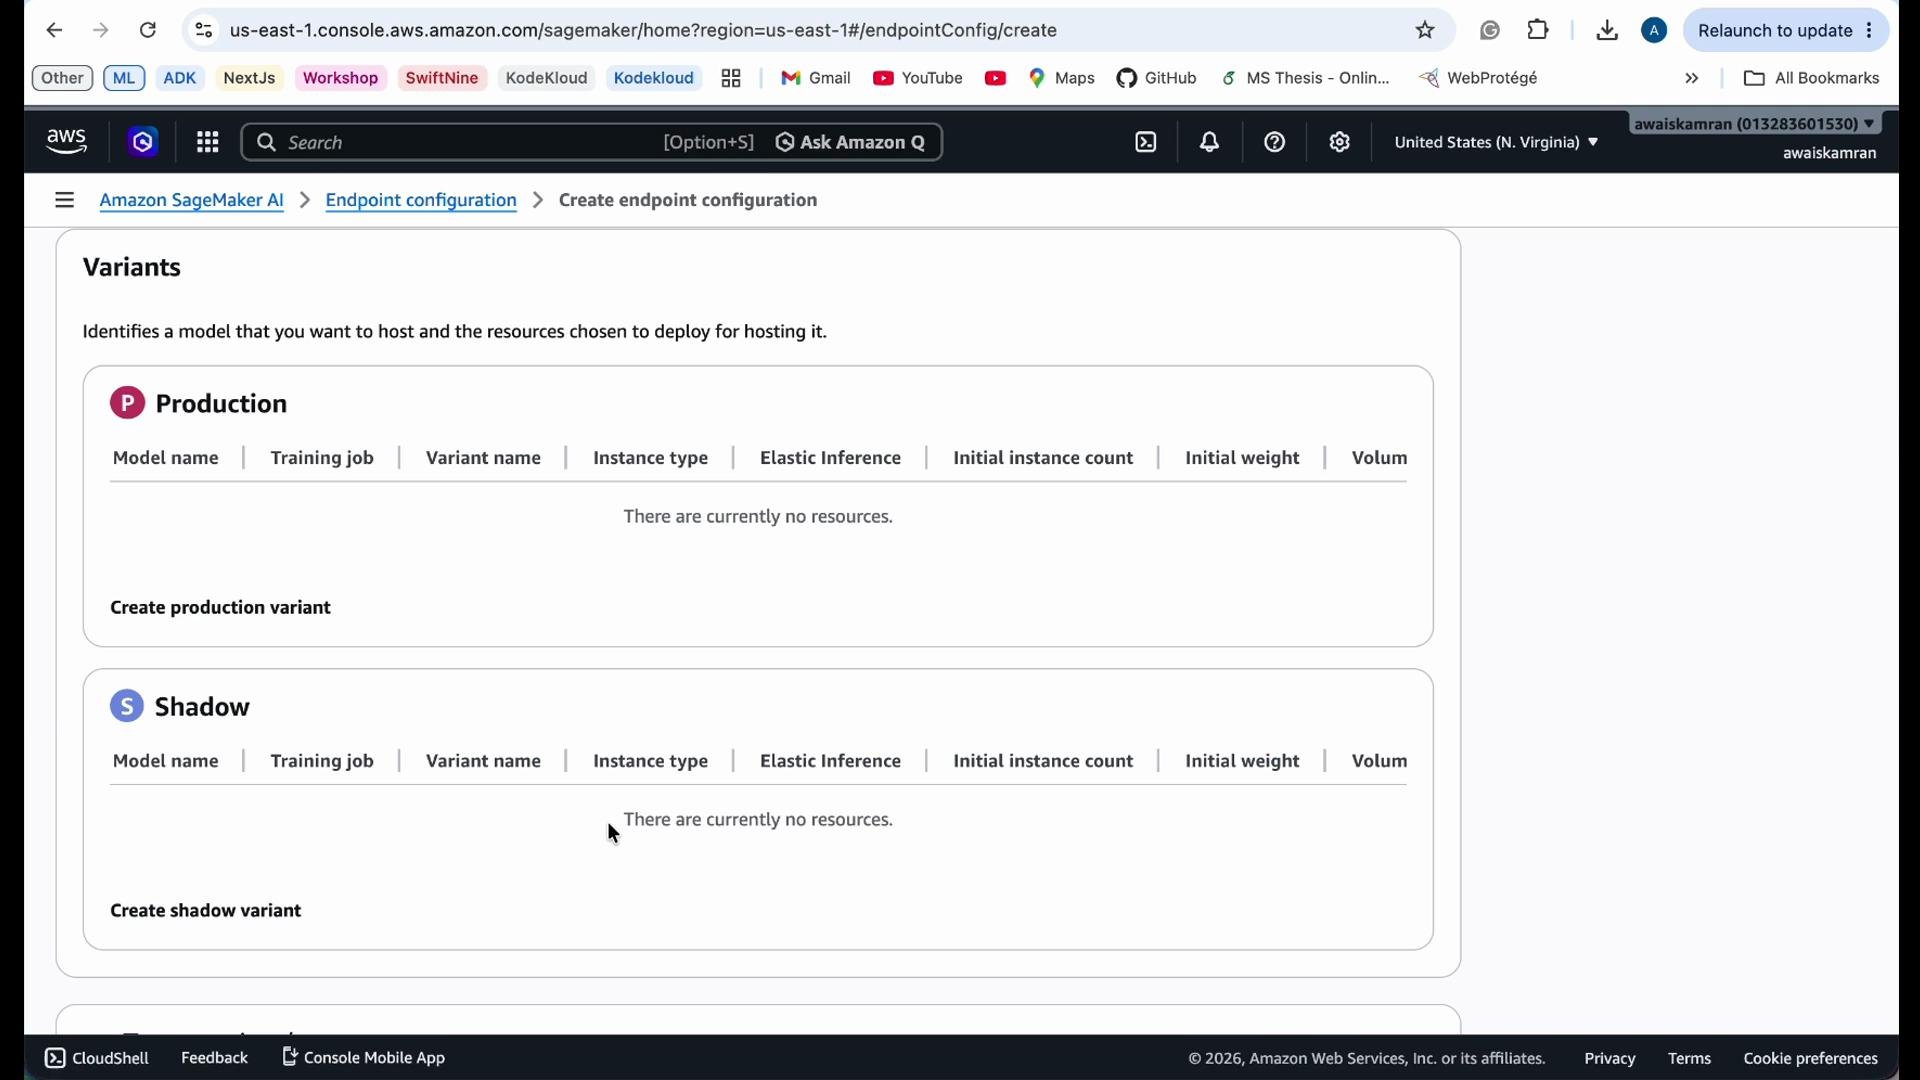Toggle the side navigation hamburger menu

pyautogui.click(x=65, y=200)
